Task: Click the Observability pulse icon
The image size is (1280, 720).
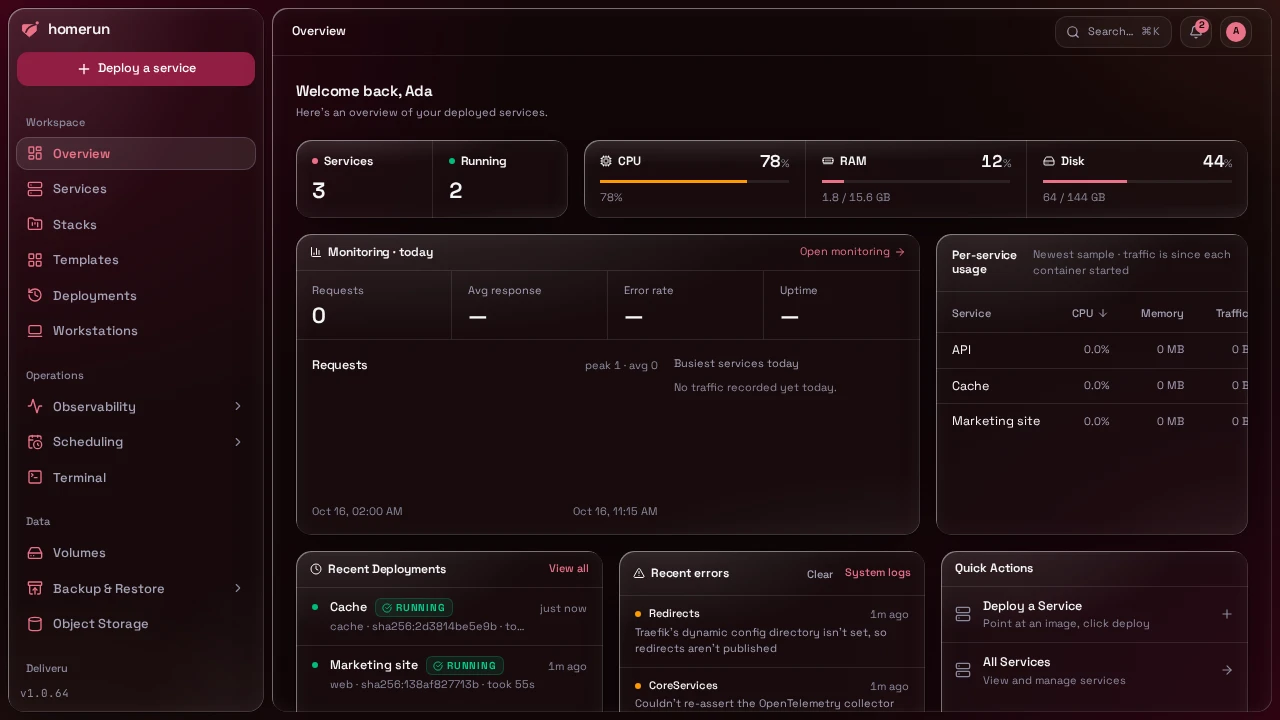Action: pyautogui.click(x=35, y=406)
